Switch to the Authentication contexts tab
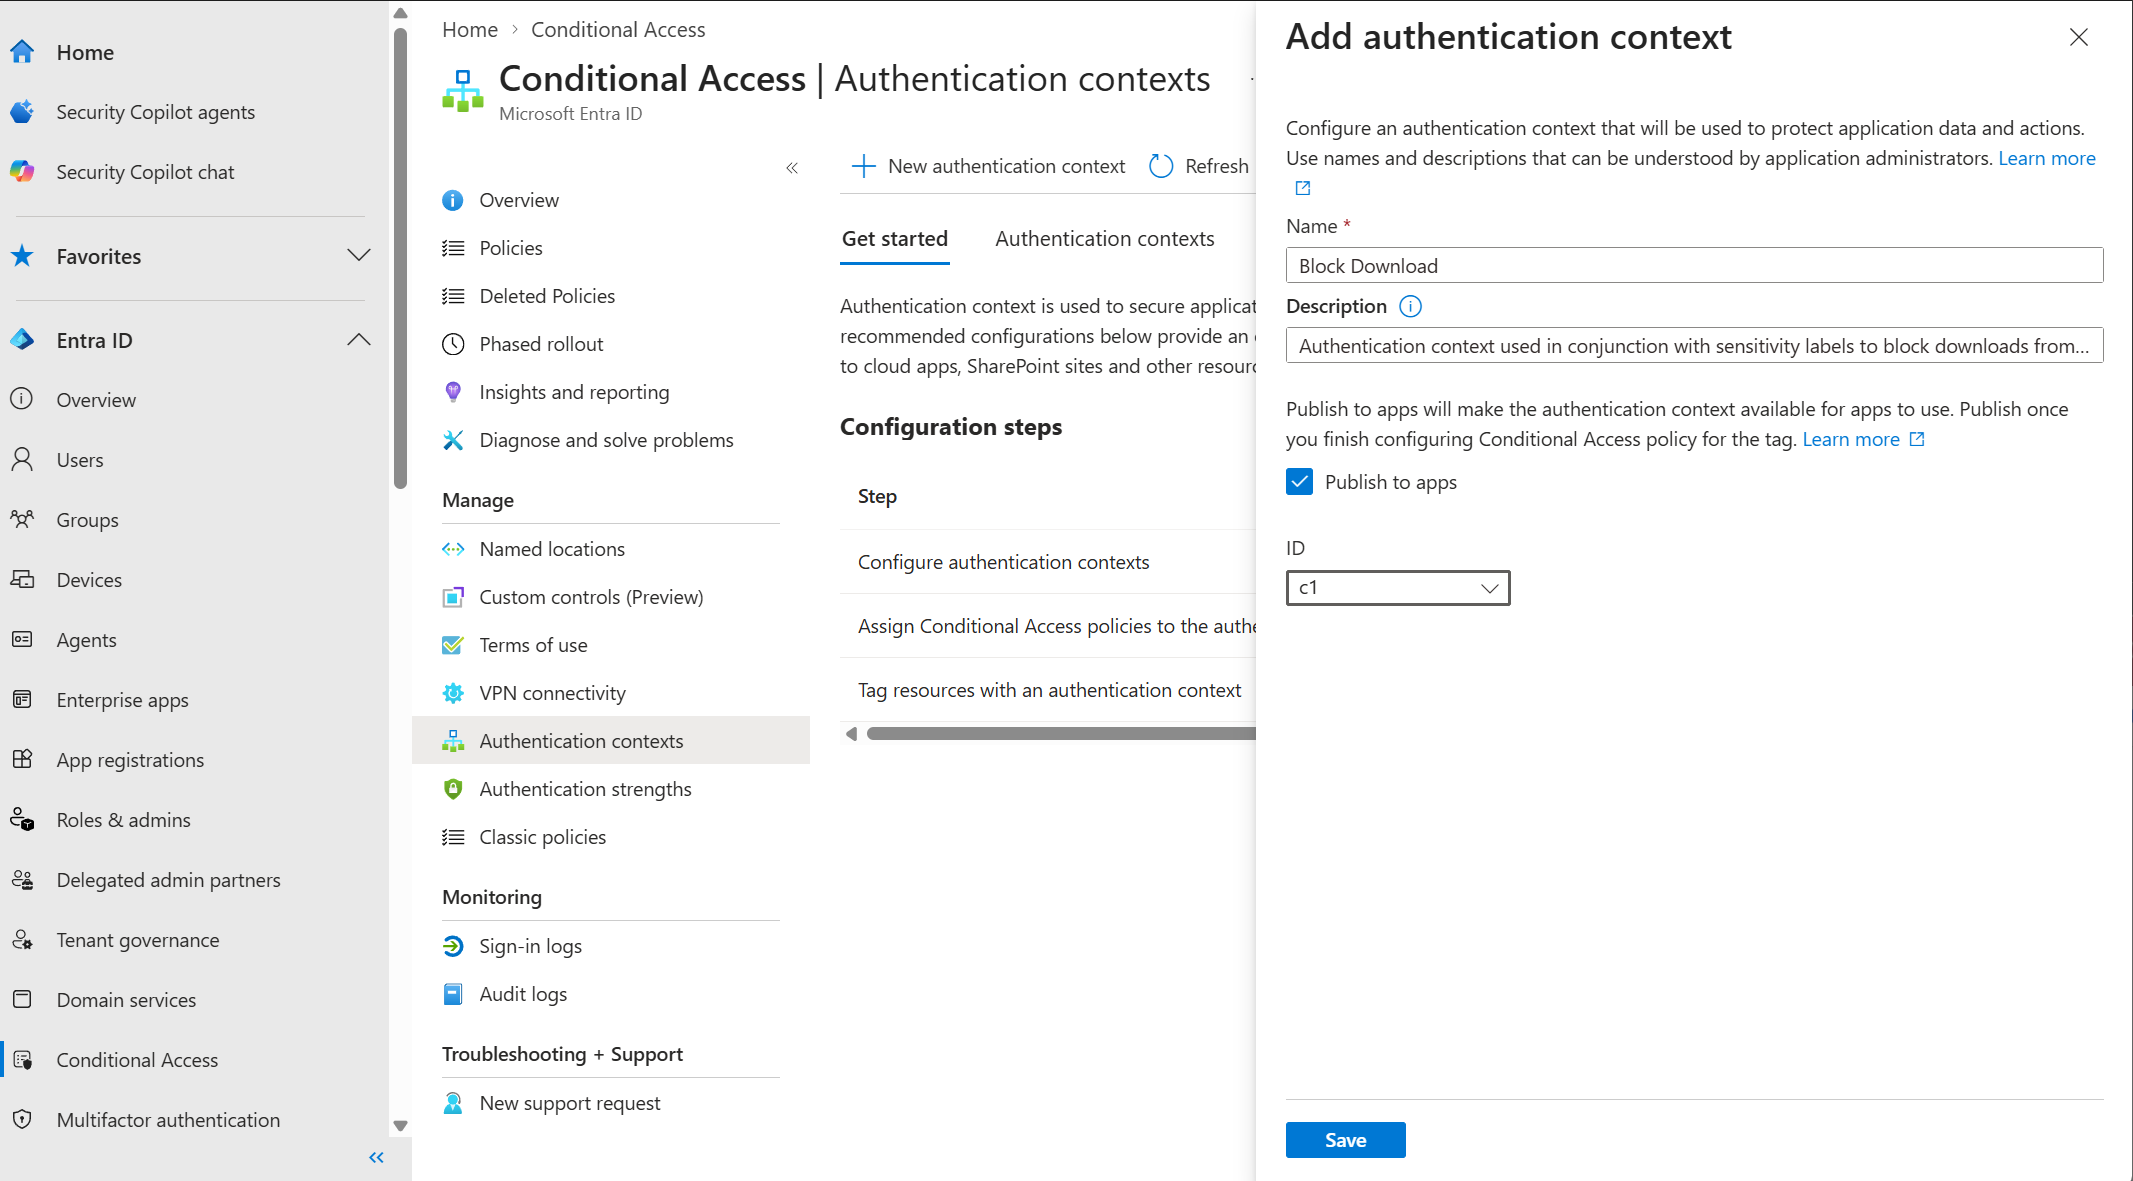Screen dimensions: 2133x1181 tap(1104, 239)
